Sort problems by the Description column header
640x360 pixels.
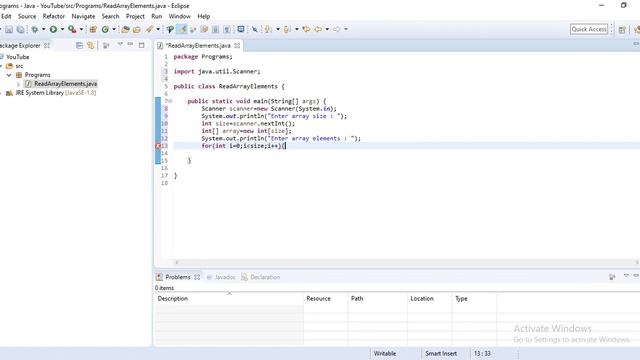[229, 299]
